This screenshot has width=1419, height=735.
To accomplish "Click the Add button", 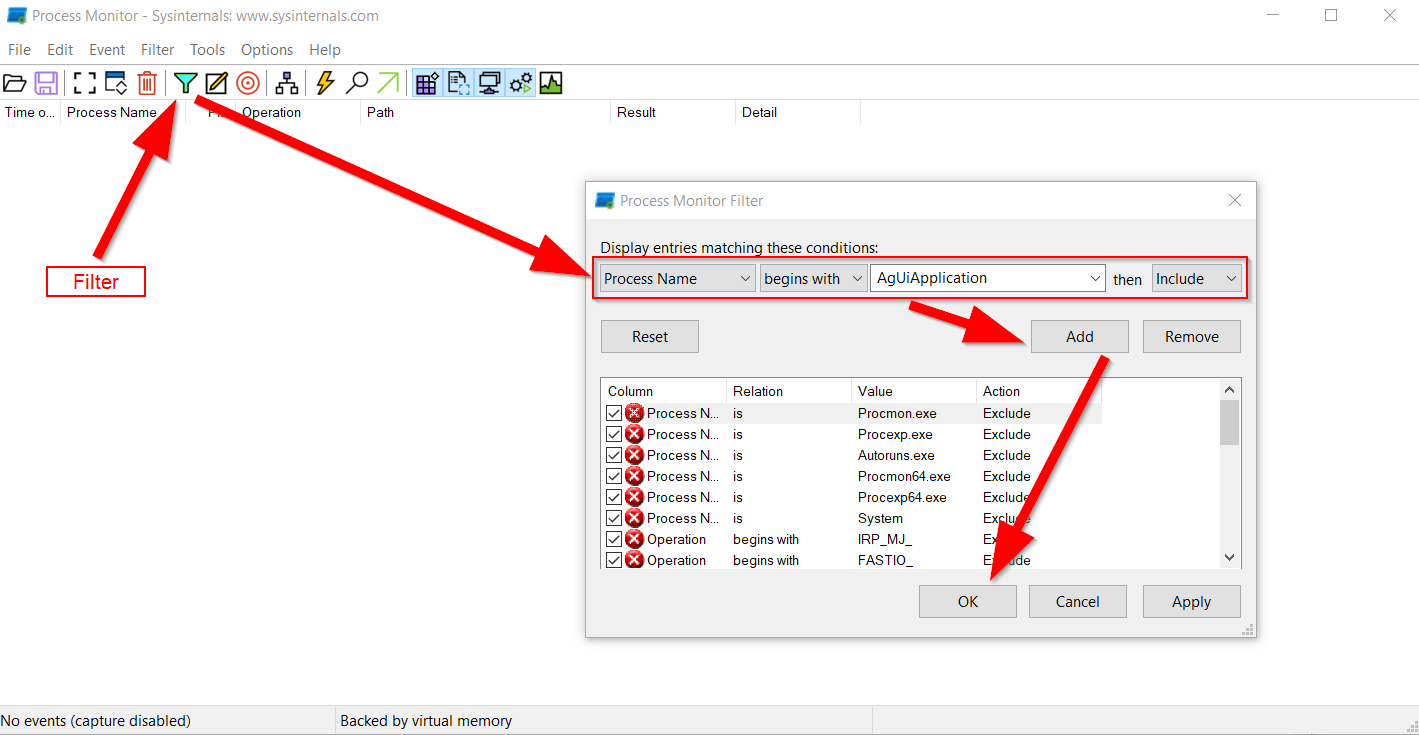I will pos(1080,337).
